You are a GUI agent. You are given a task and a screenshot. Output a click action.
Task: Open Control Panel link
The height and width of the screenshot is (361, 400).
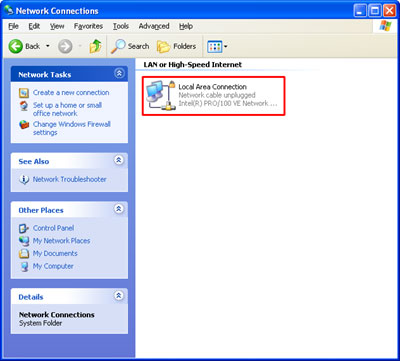pos(53,228)
